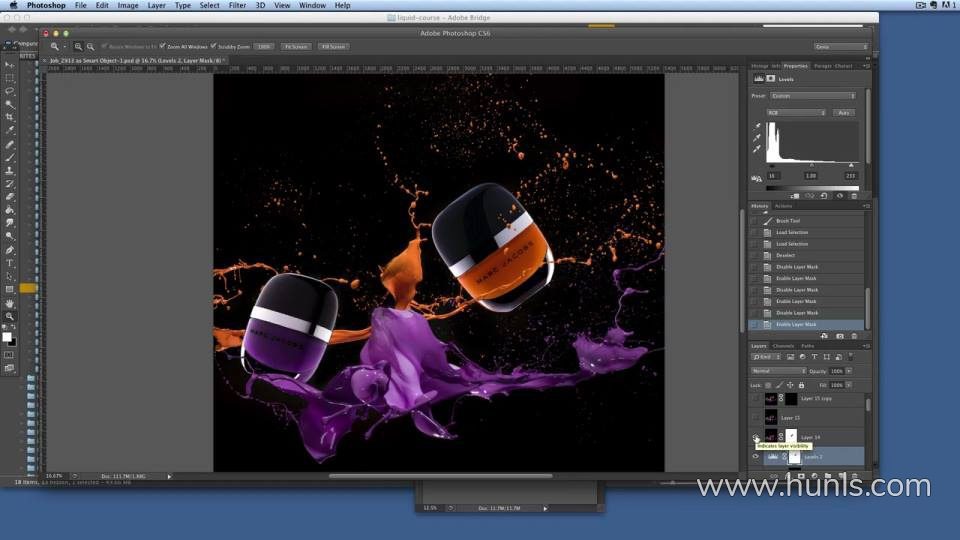Select the Brush Tool history state
The height and width of the screenshot is (540, 960).
(808, 221)
